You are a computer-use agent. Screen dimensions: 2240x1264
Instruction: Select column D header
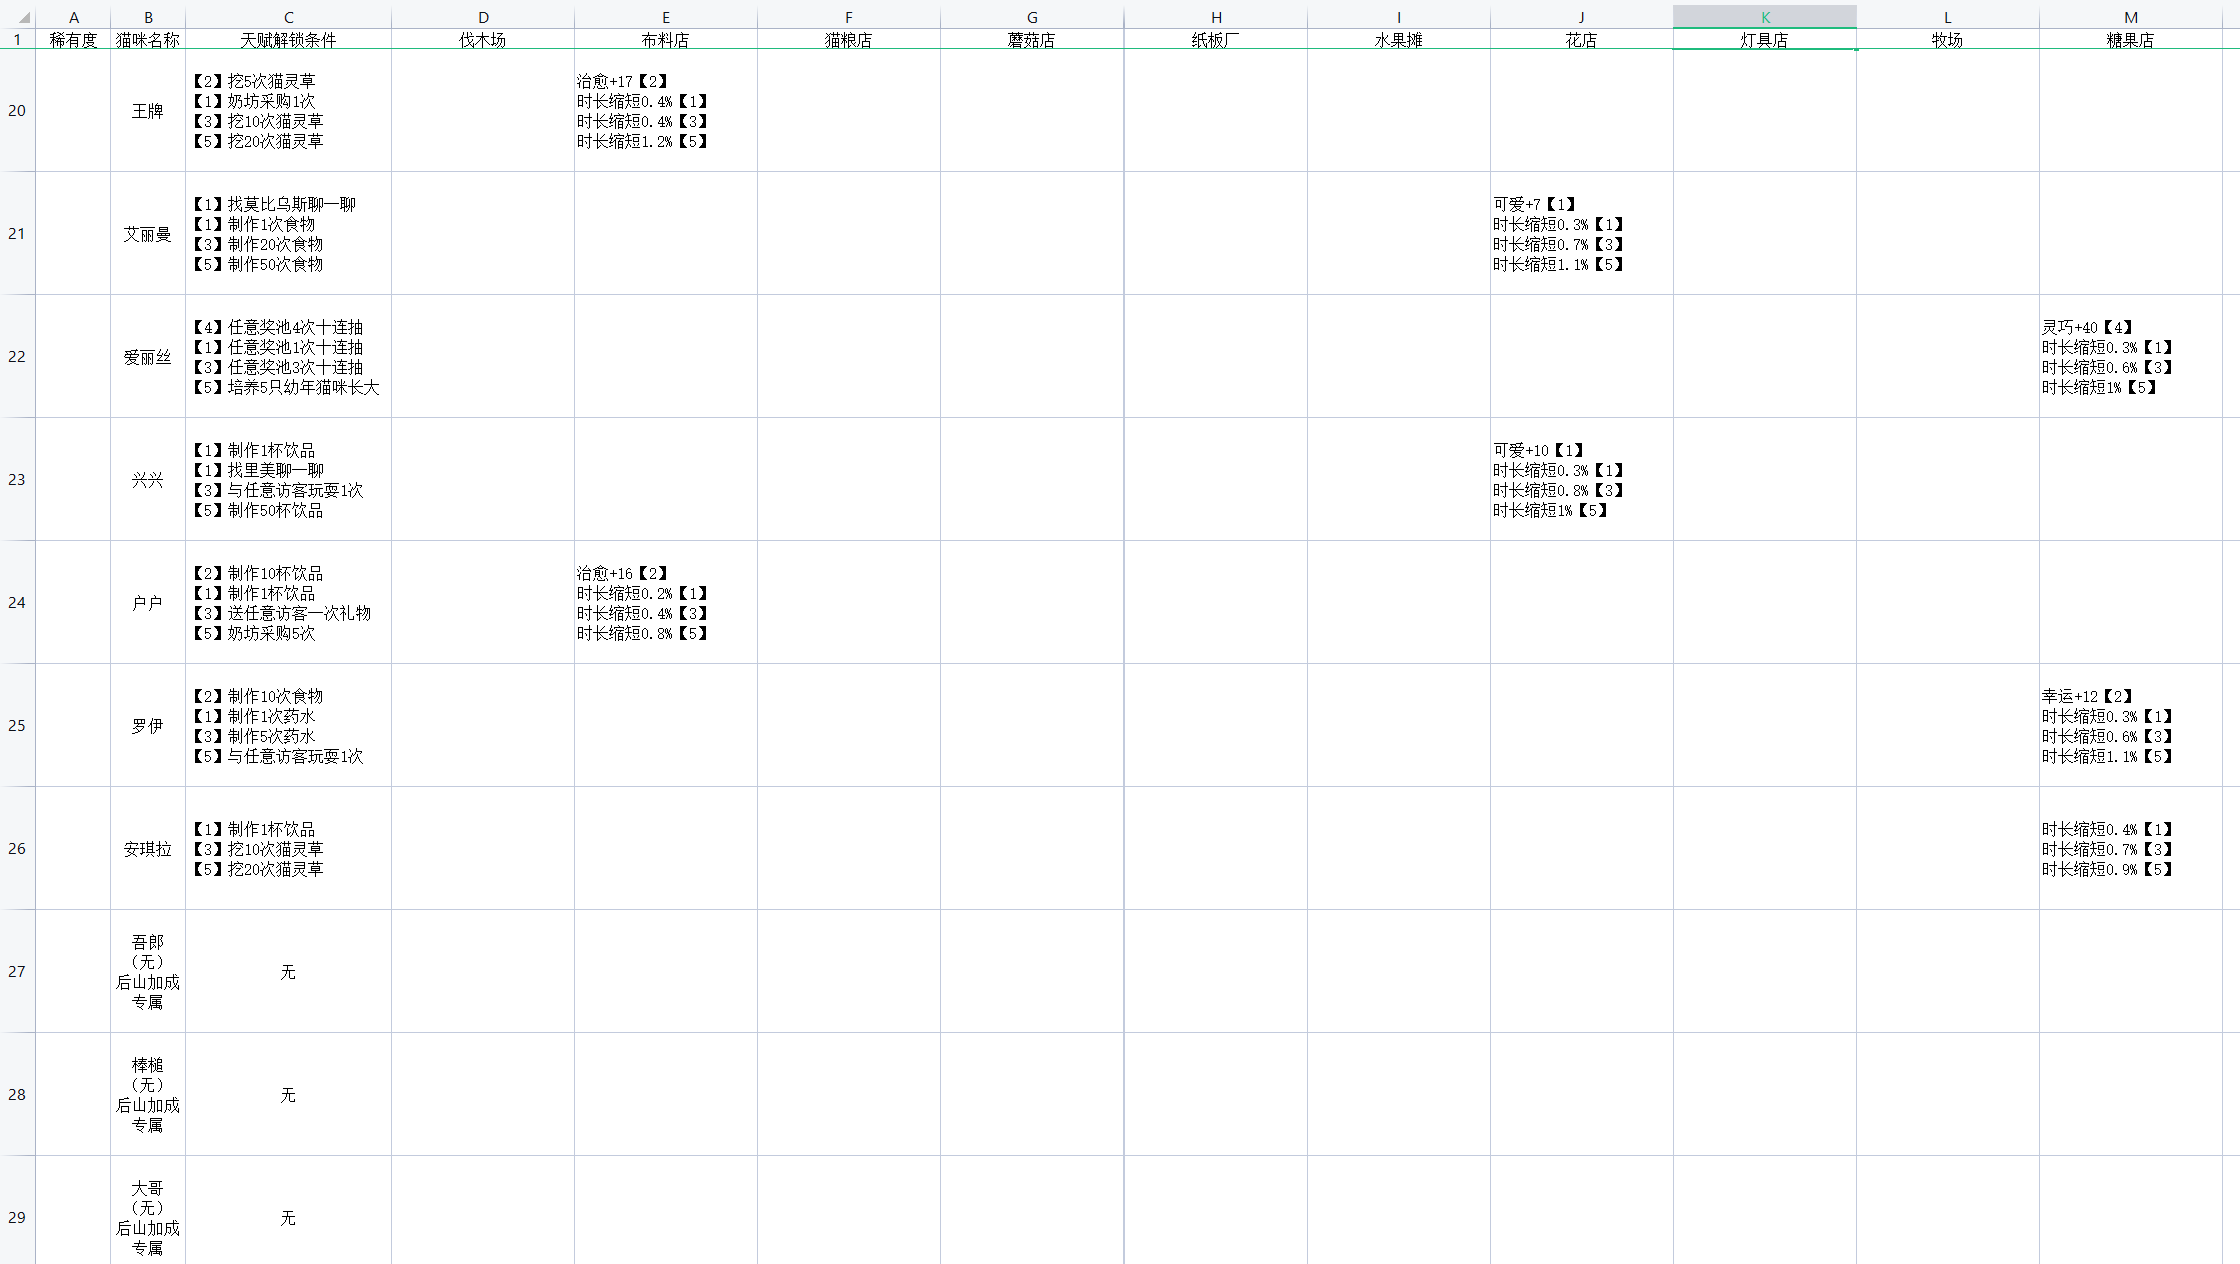(x=483, y=17)
